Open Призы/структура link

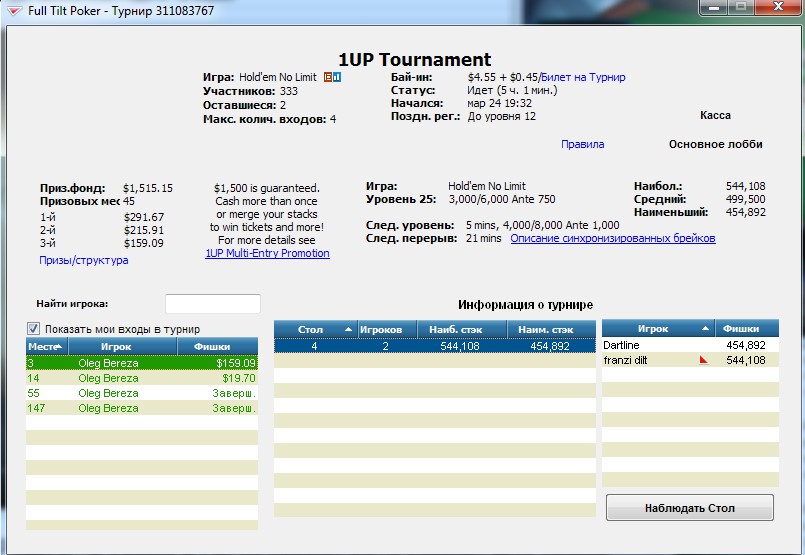tap(84, 260)
